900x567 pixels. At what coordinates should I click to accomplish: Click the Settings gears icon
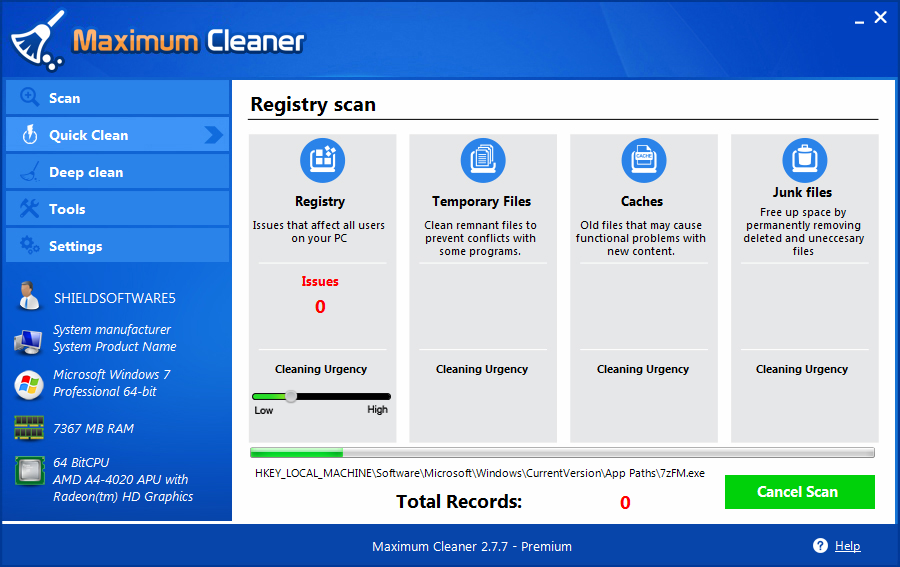pos(29,245)
